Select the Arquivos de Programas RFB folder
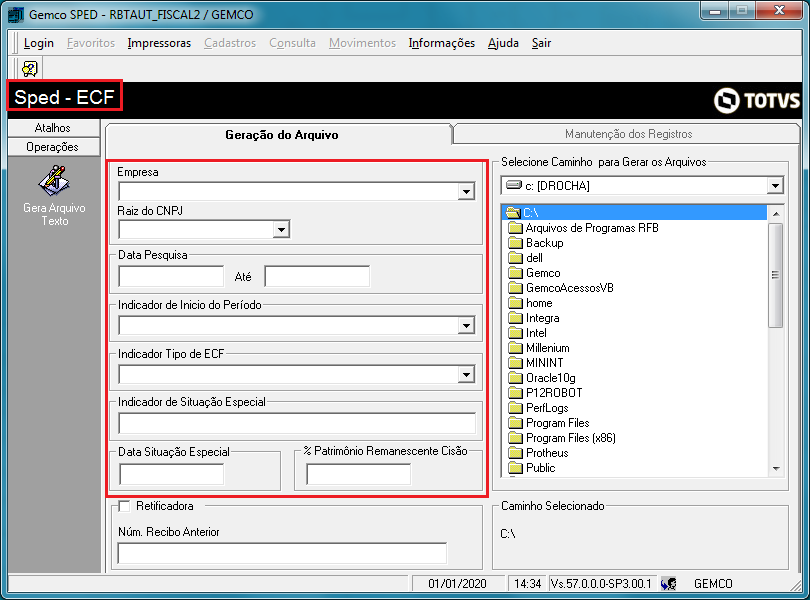 (x=583, y=228)
